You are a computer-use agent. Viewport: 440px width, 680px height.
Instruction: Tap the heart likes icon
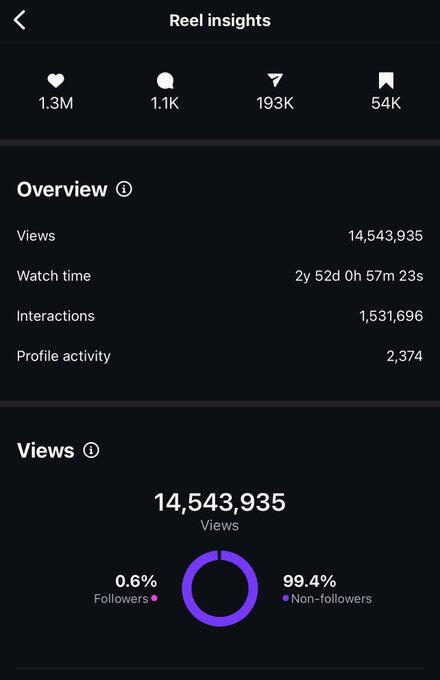click(x=56, y=81)
